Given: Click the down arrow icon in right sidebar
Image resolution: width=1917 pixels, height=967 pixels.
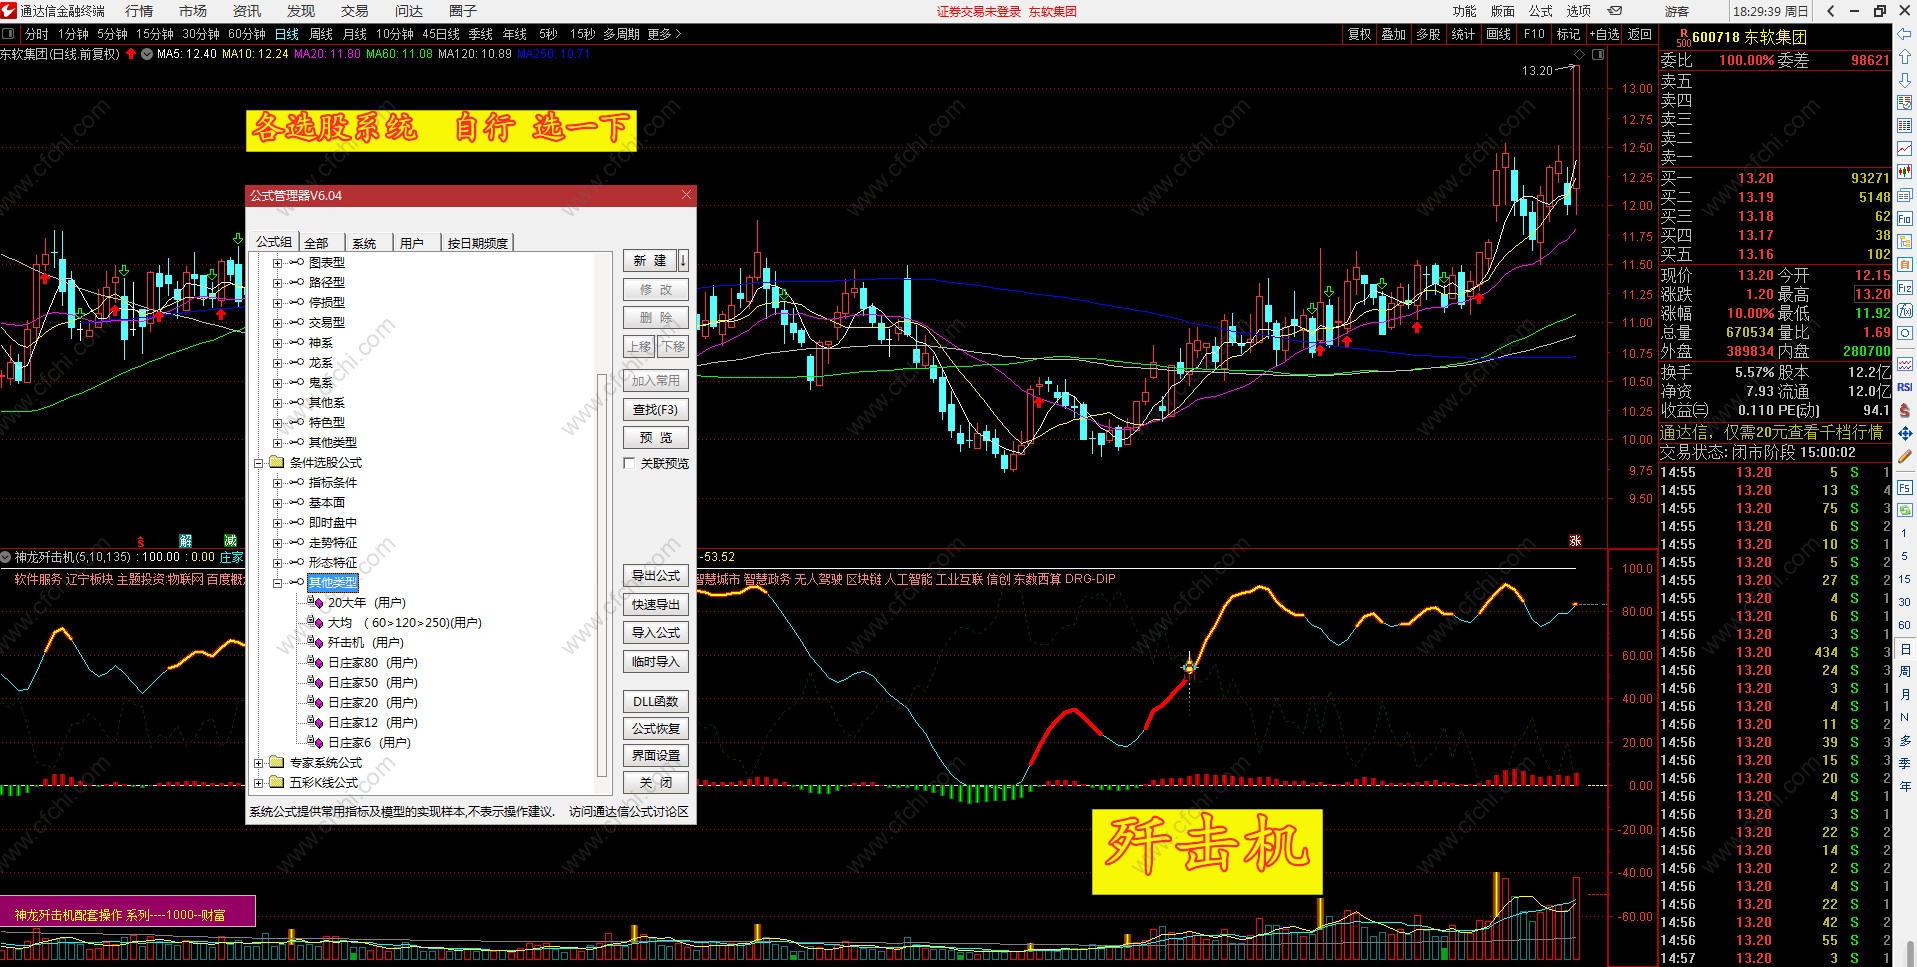Looking at the screenshot, I should (1904, 80).
